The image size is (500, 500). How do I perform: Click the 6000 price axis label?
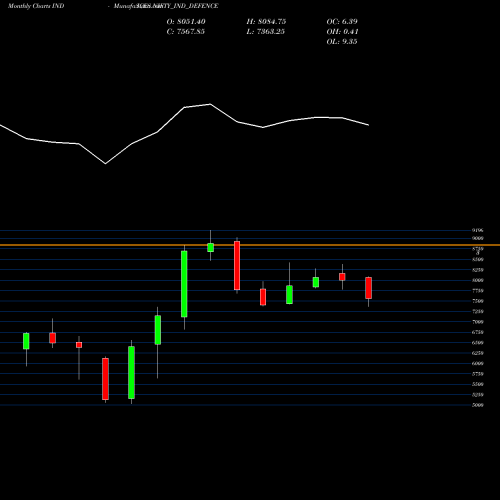pyautogui.click(x=478, y=364)
